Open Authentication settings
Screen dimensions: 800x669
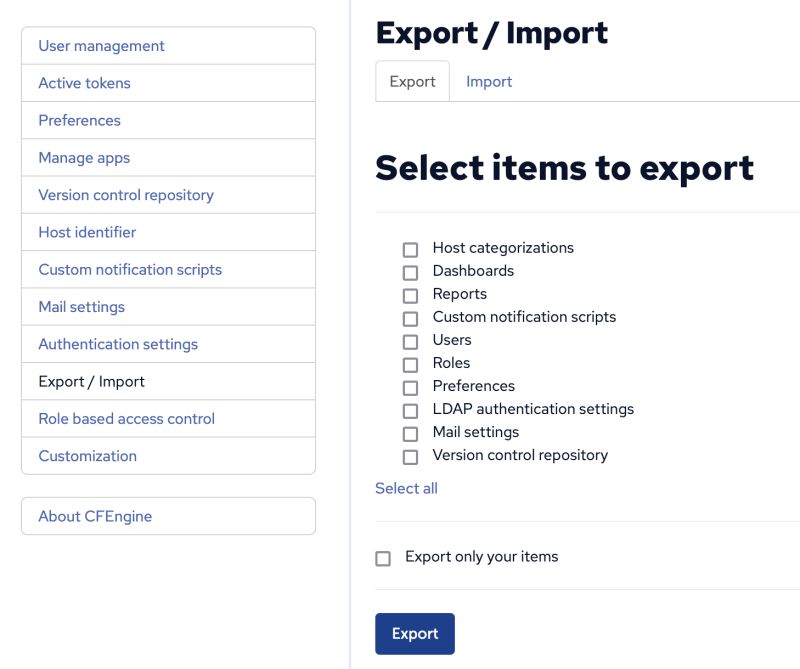(117, 343)
